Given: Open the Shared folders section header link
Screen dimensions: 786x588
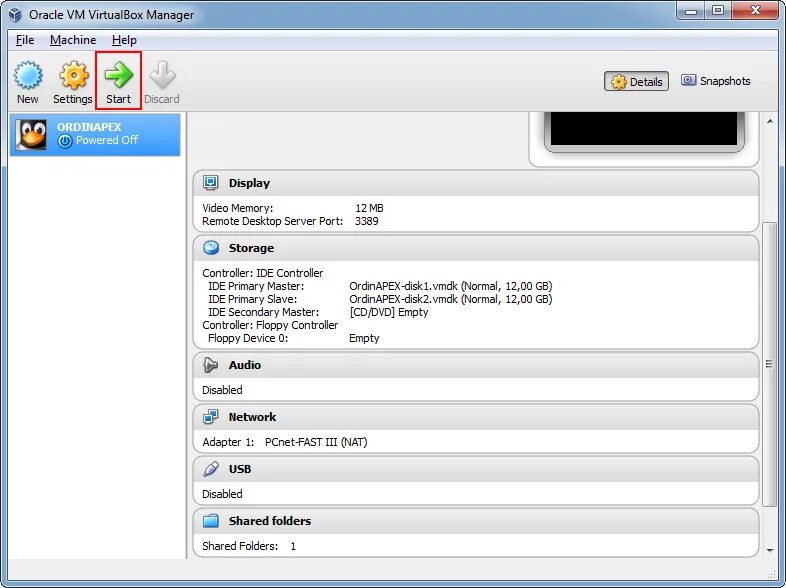Looking at the screenshot, I should tap(270, 521).
